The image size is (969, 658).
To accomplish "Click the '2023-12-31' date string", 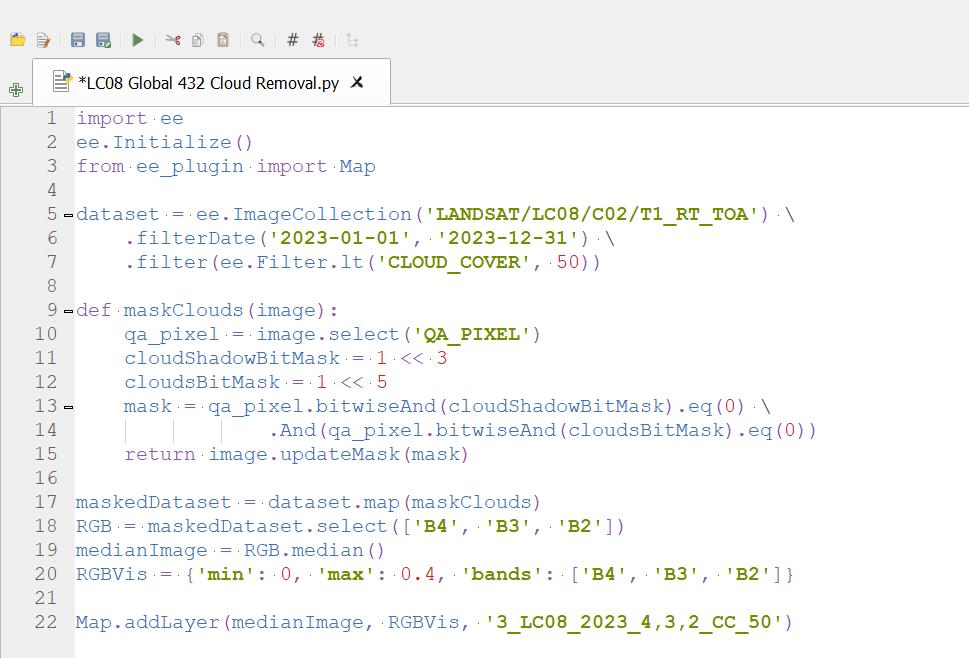I will click(x=508, y=238).
